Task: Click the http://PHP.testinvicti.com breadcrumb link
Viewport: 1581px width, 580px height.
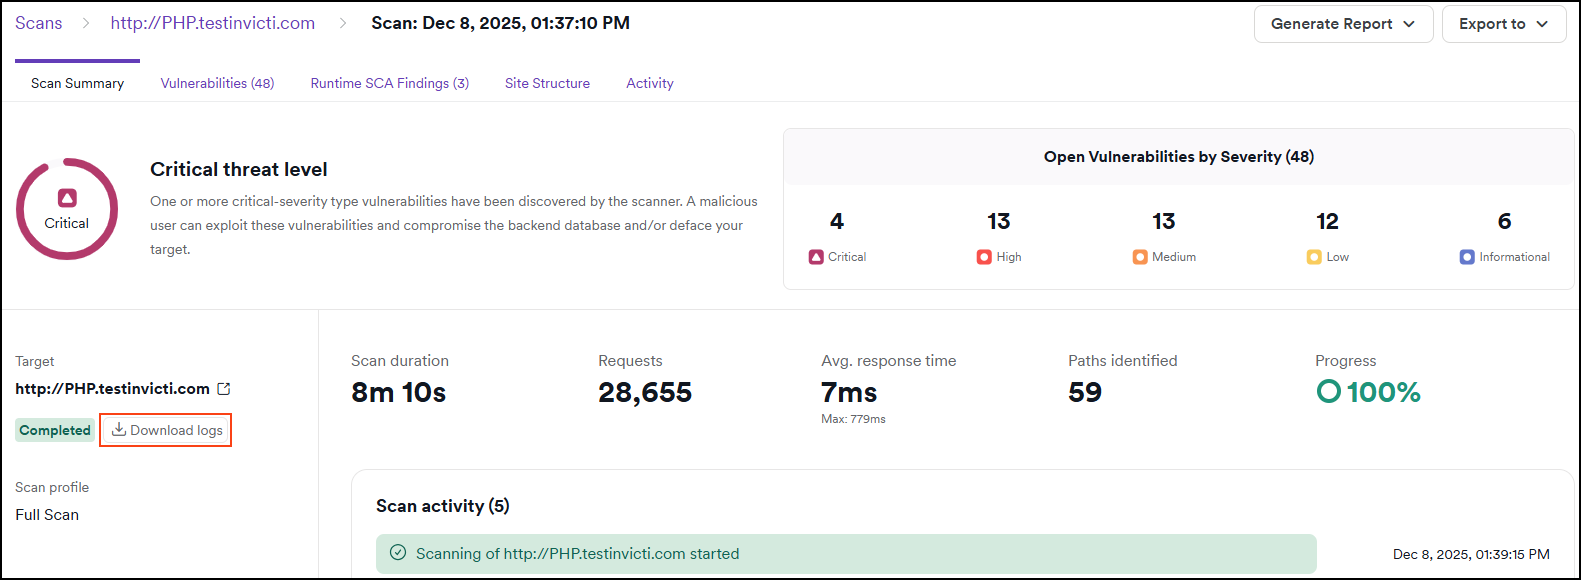Action: (x=212, y=23)
